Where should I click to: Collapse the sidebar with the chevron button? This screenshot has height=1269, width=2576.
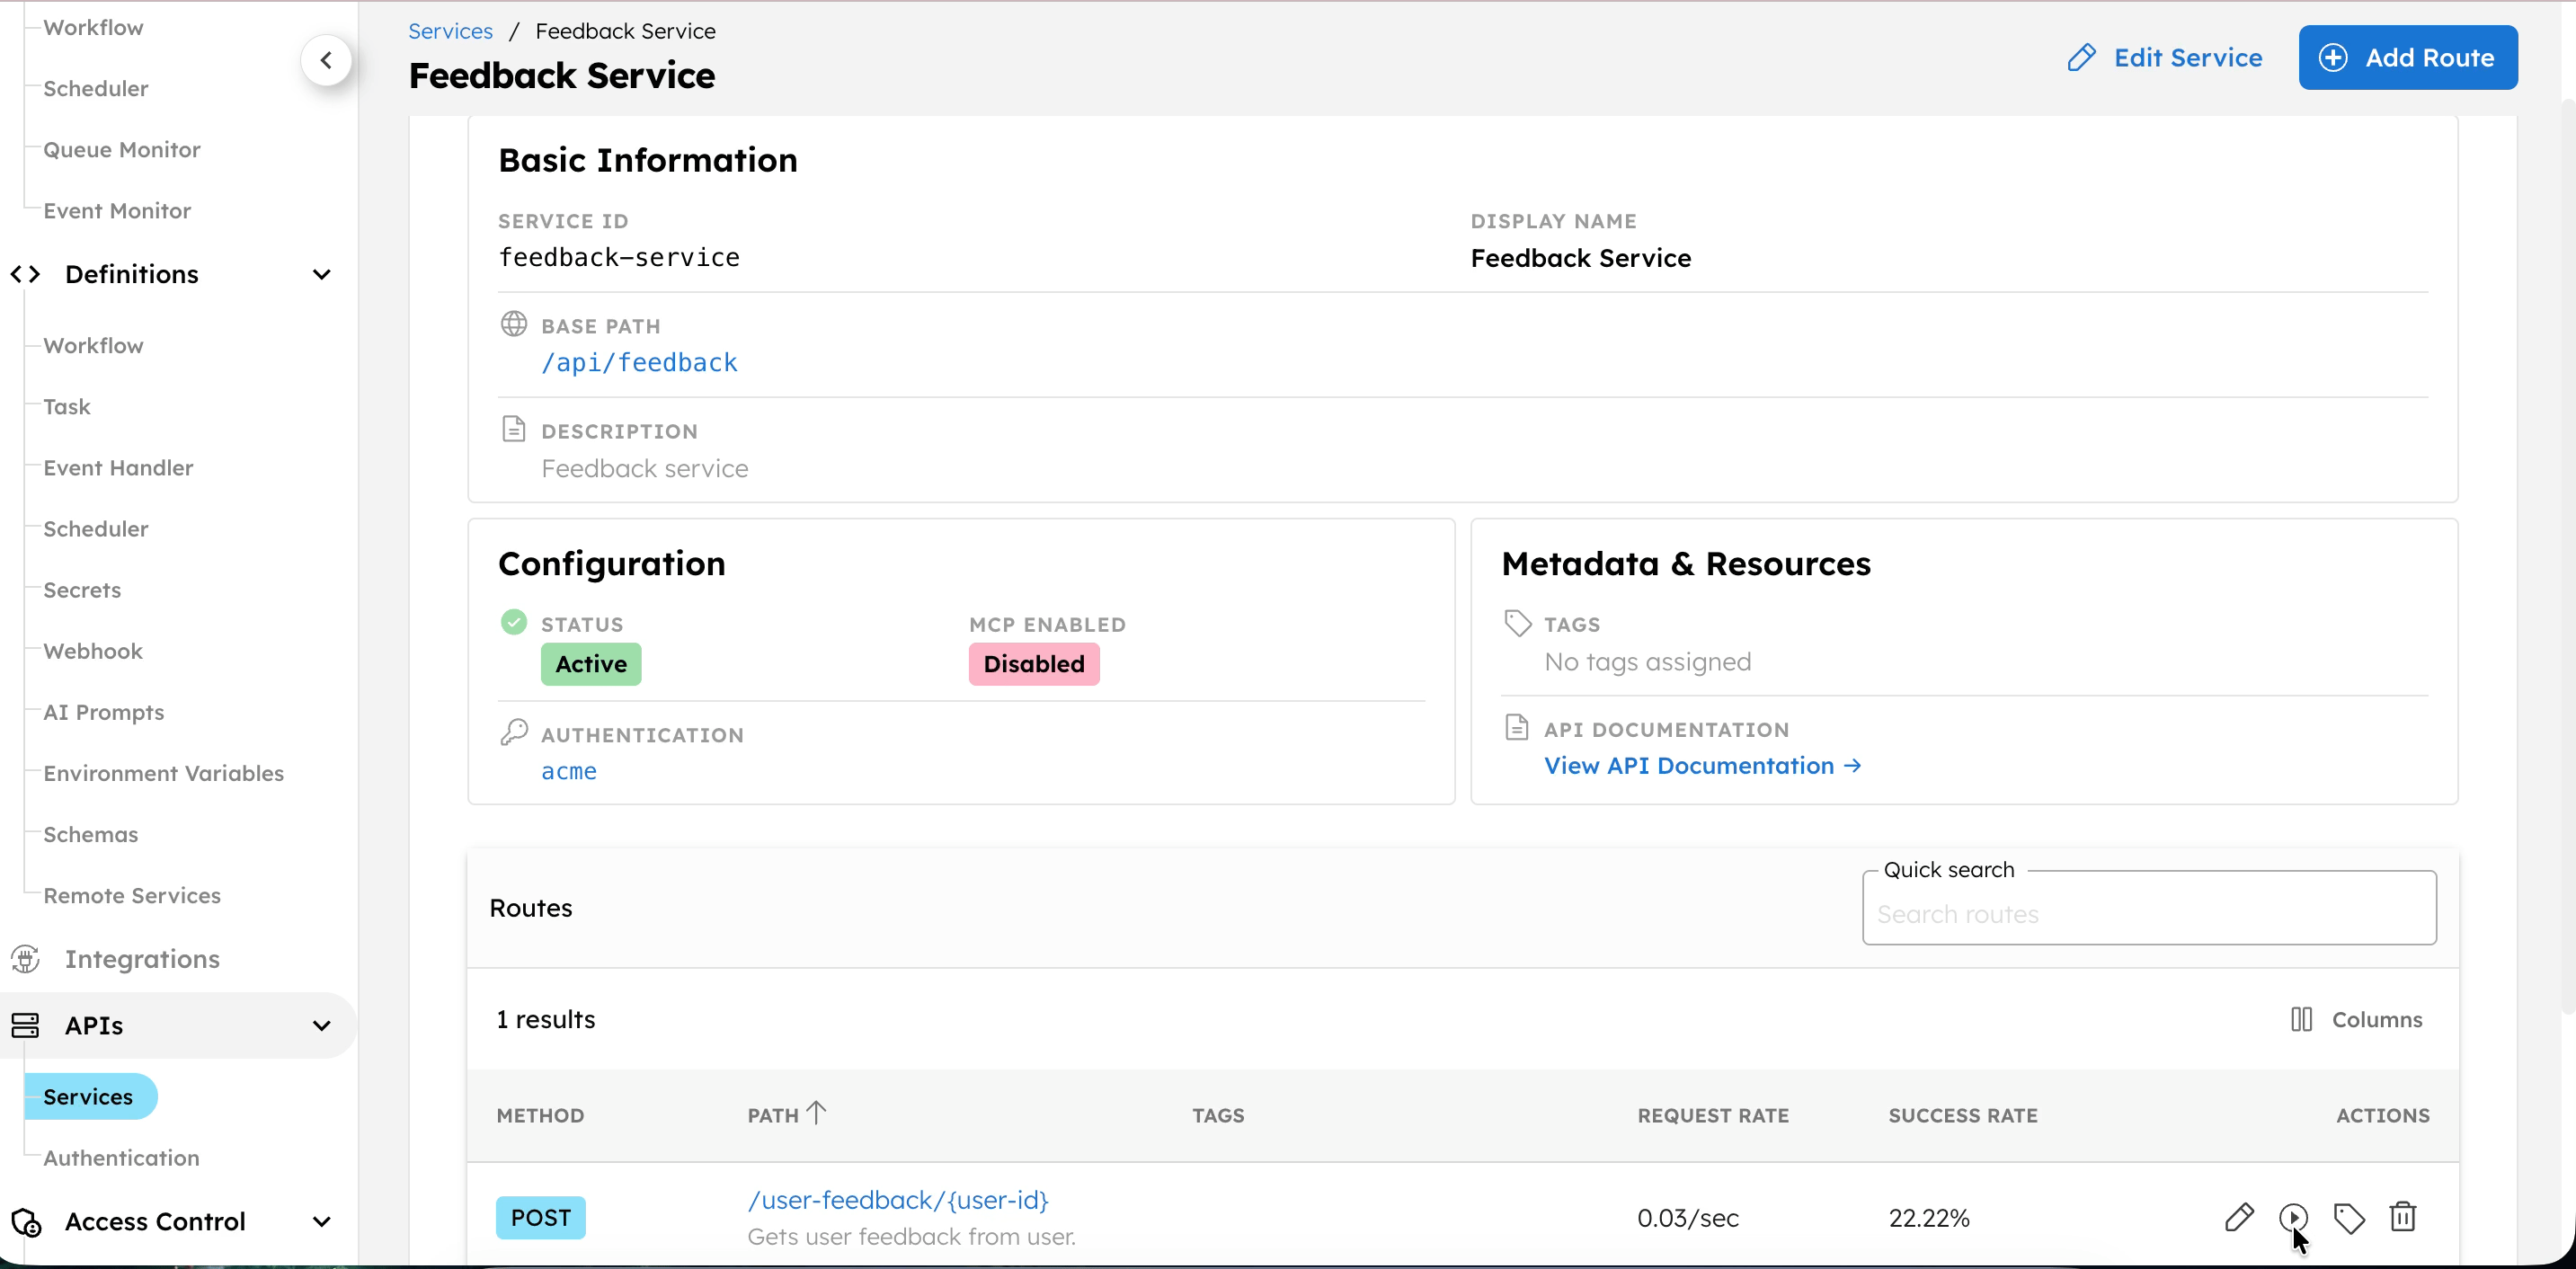point(326,60)
